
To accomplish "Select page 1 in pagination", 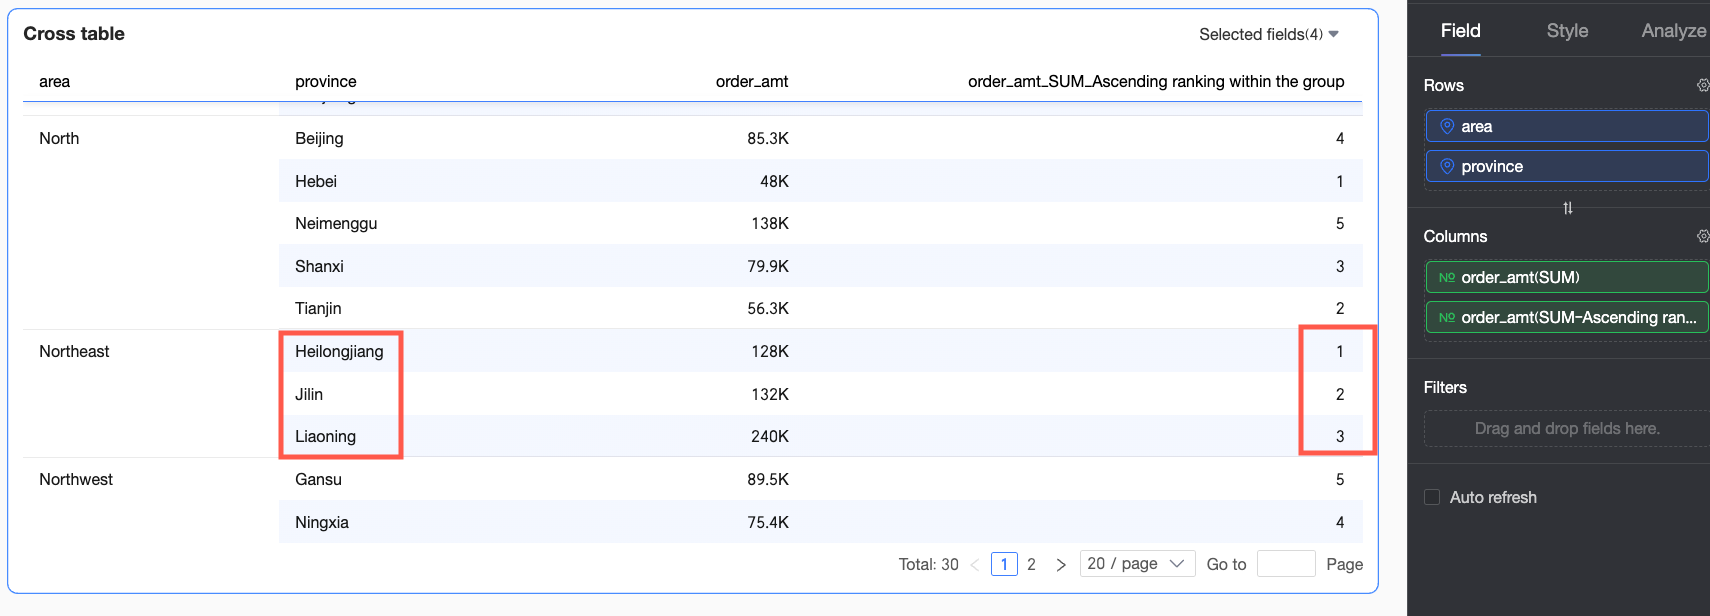I will point(1004,564).
